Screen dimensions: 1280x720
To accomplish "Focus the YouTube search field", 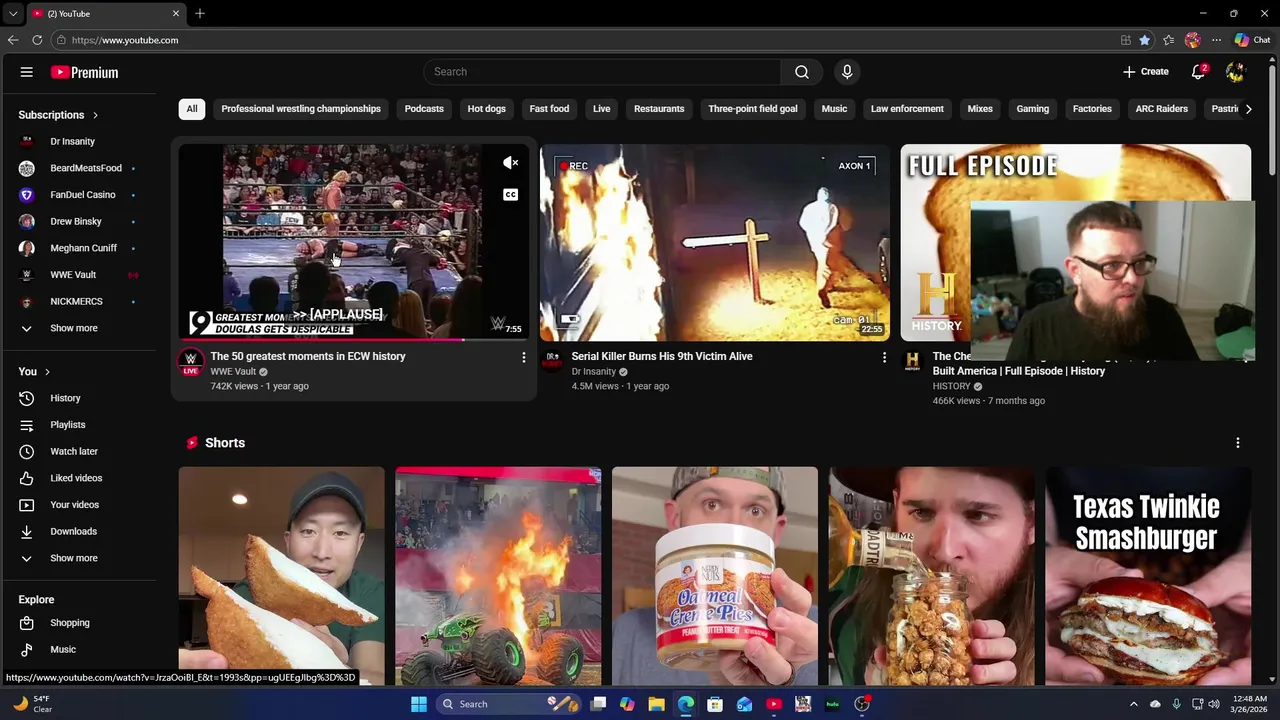I will 602,72.
